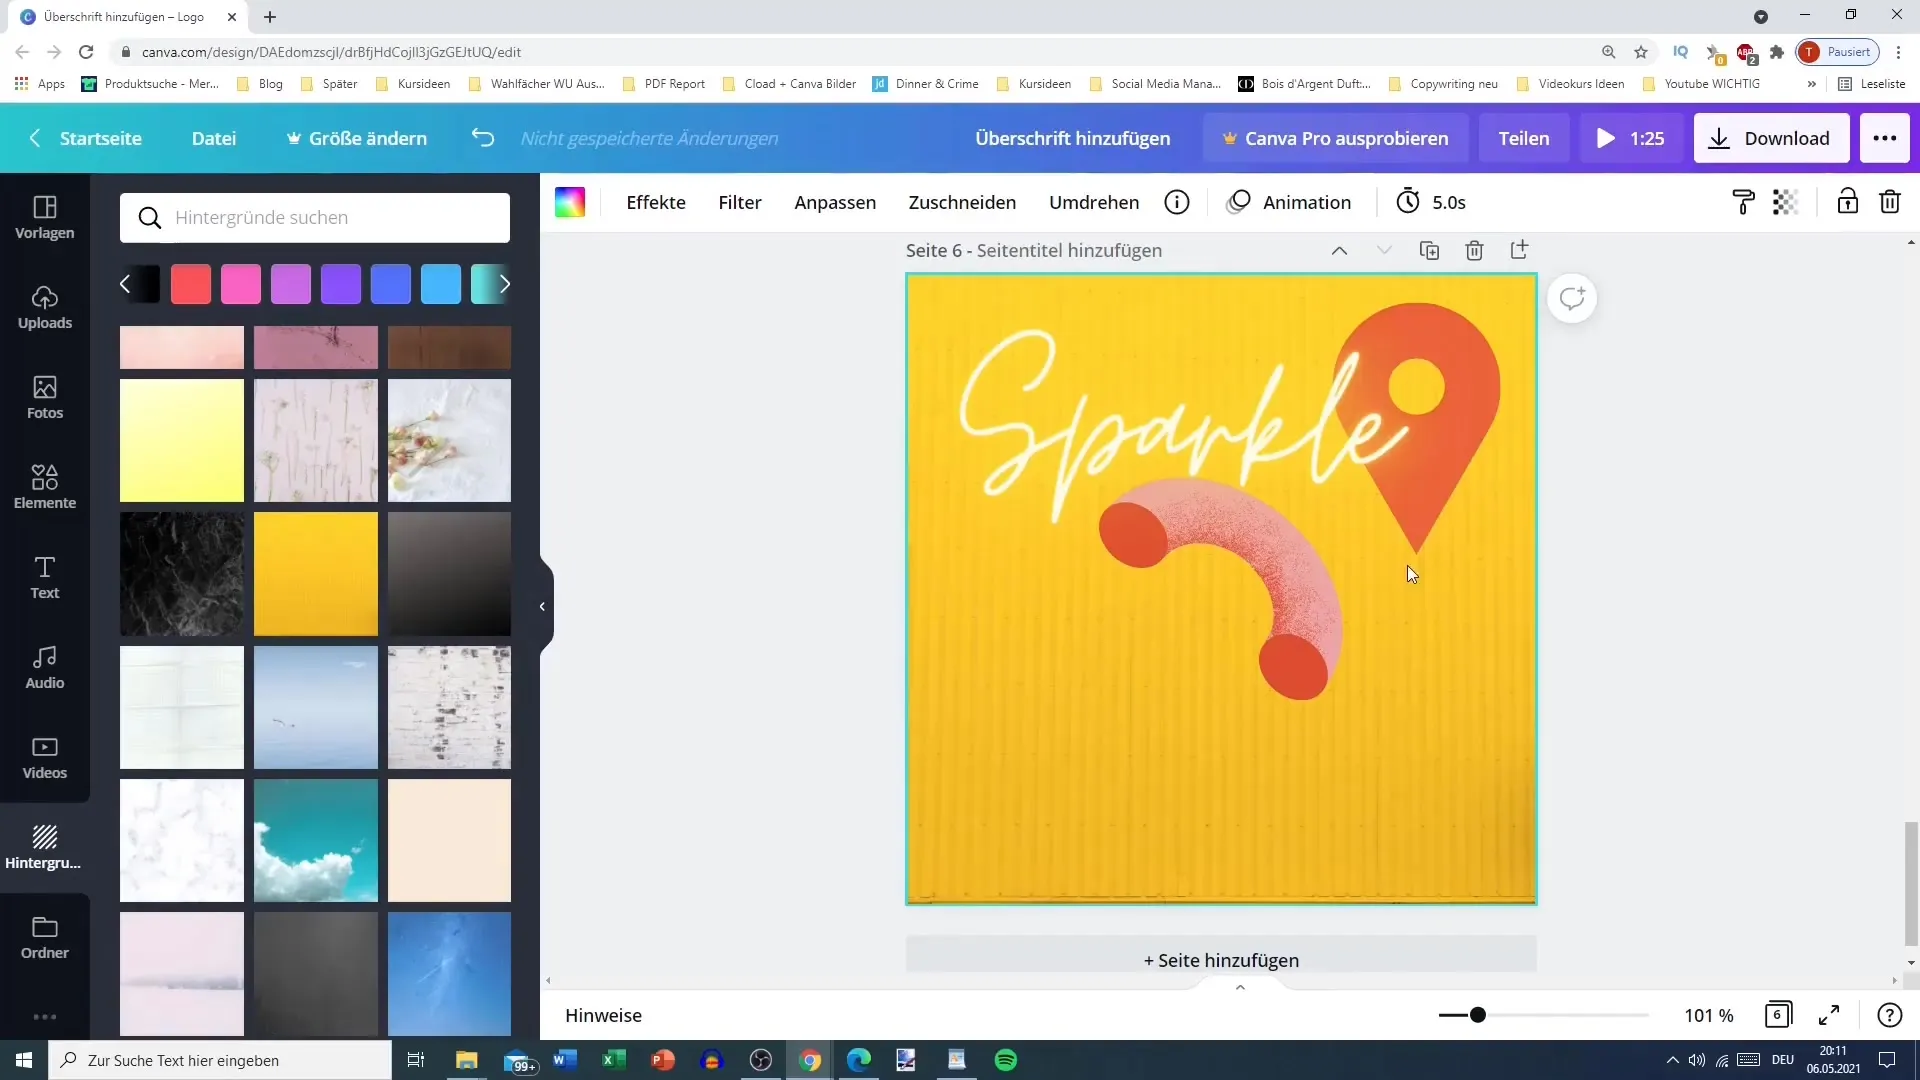Click the Uploads panel icon
This screenshot has width=1920, height=1080.
tap(45, 301)
